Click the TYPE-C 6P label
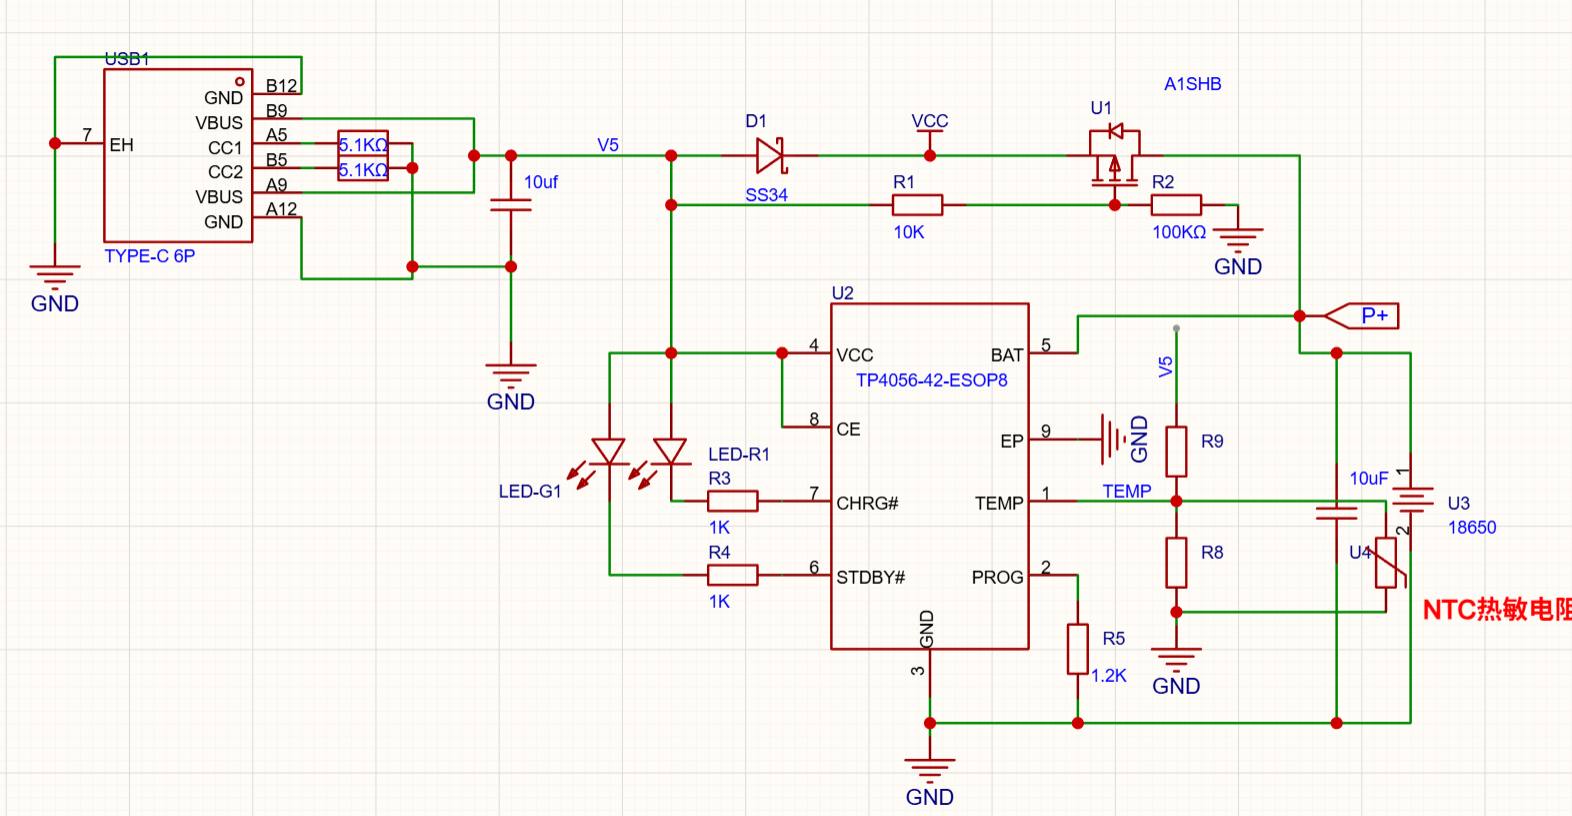This screenshot has height=816, width=1572. pos(150,256)
